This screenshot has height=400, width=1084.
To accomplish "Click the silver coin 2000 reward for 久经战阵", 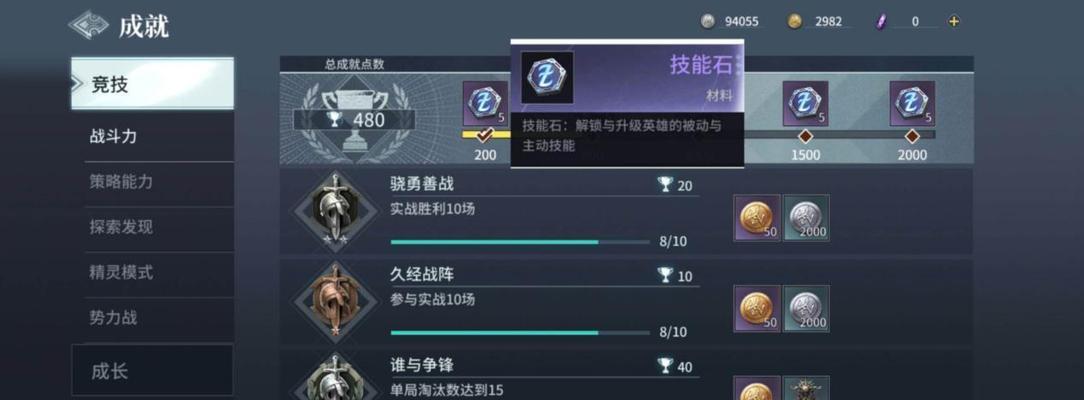I will 806,309.
